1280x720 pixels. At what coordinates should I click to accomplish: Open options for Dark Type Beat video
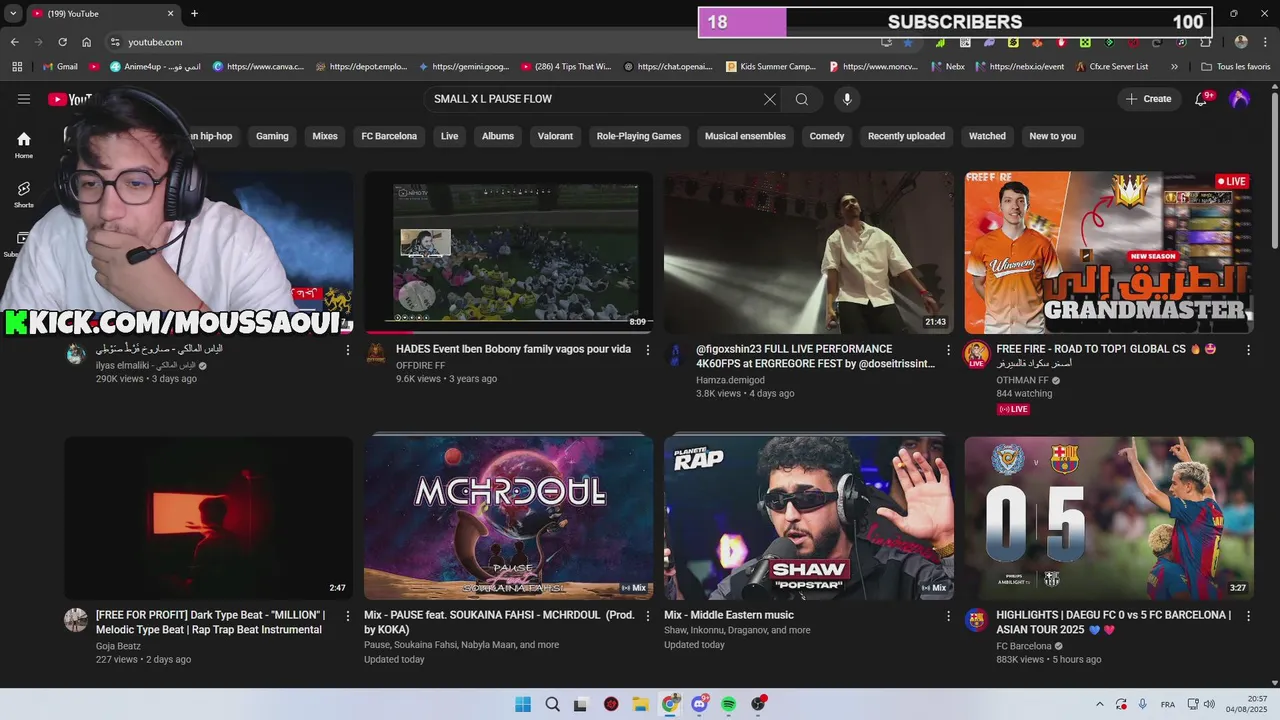click(x=348, y=616)
